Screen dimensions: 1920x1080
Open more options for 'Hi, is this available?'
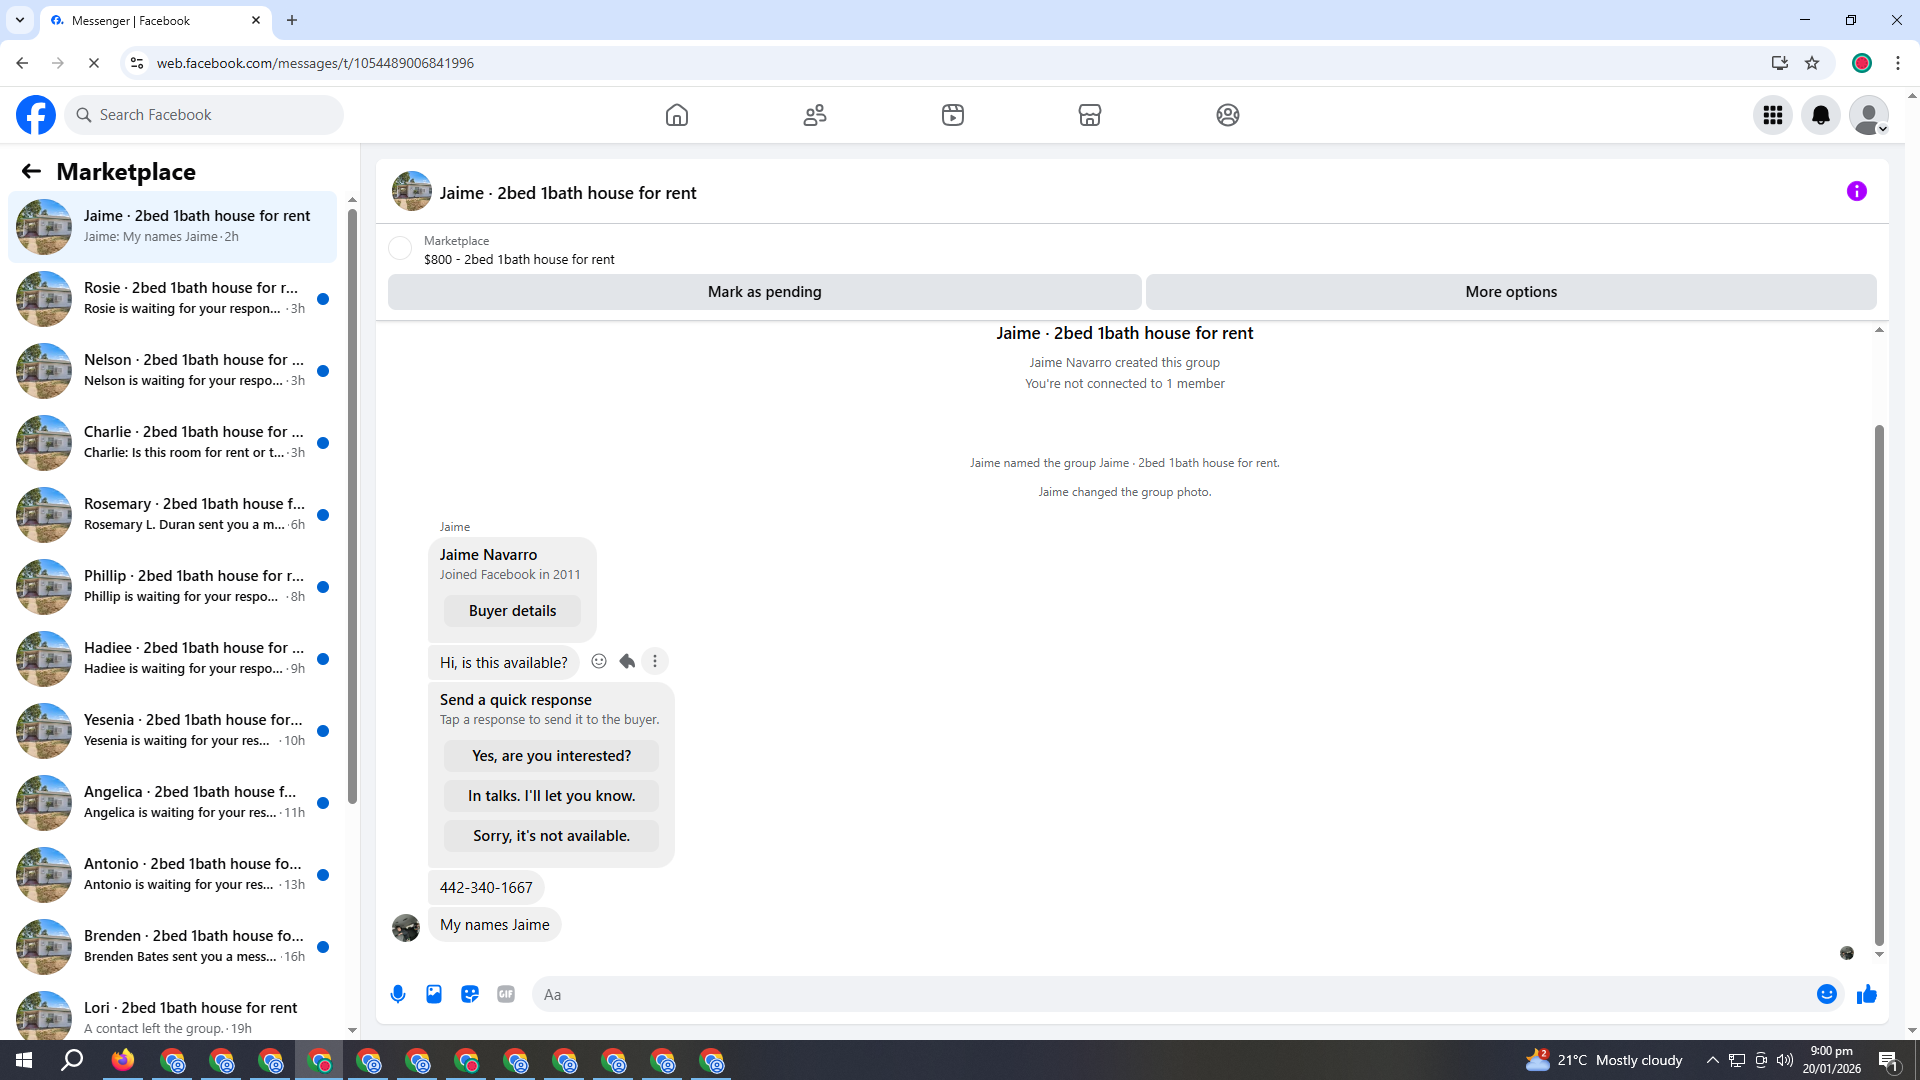655,661
